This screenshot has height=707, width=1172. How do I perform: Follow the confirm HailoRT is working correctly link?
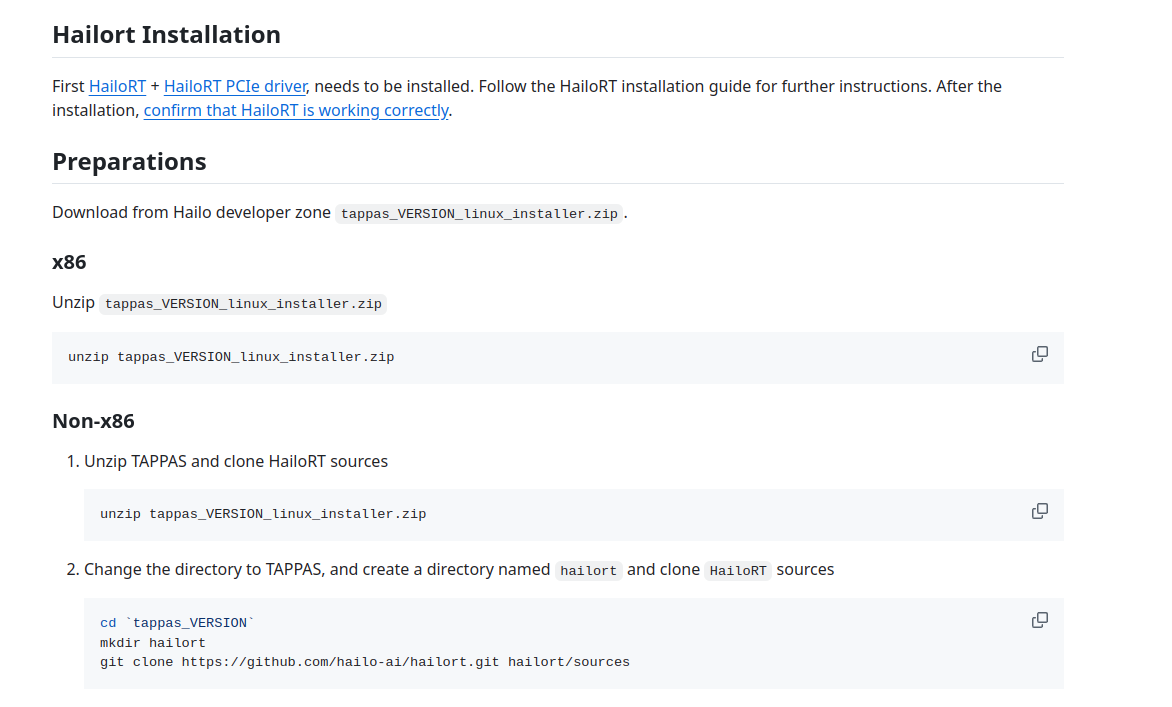(296, 111)
